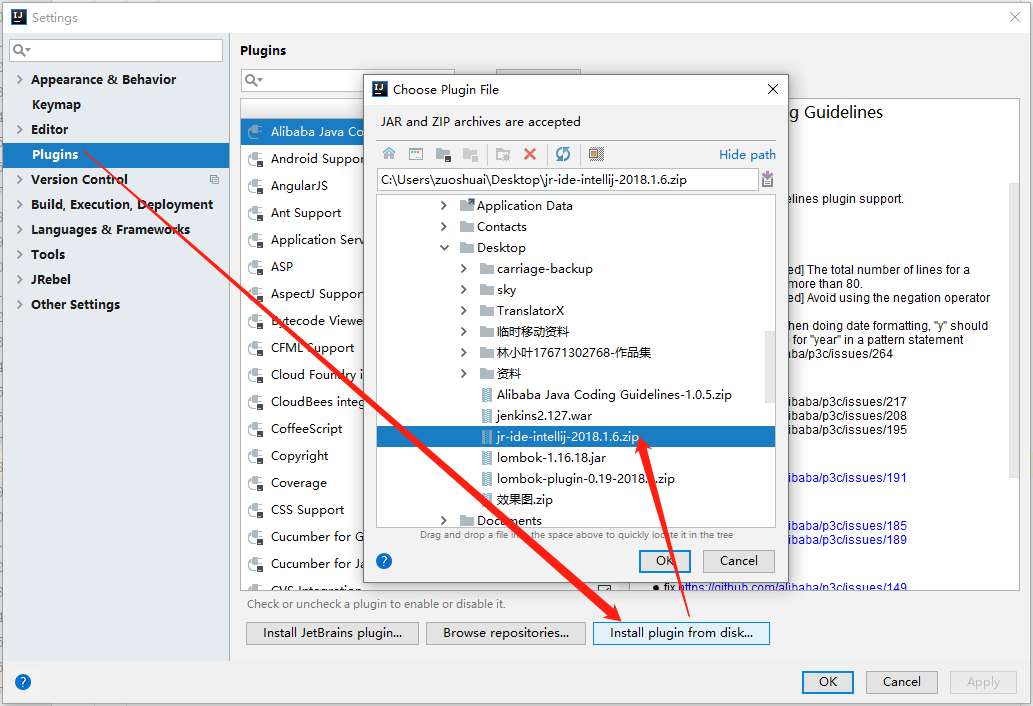This screenshot has height=706, width=1033.
Task: Expand the carriage-backup folder
Action: [464, 269]
